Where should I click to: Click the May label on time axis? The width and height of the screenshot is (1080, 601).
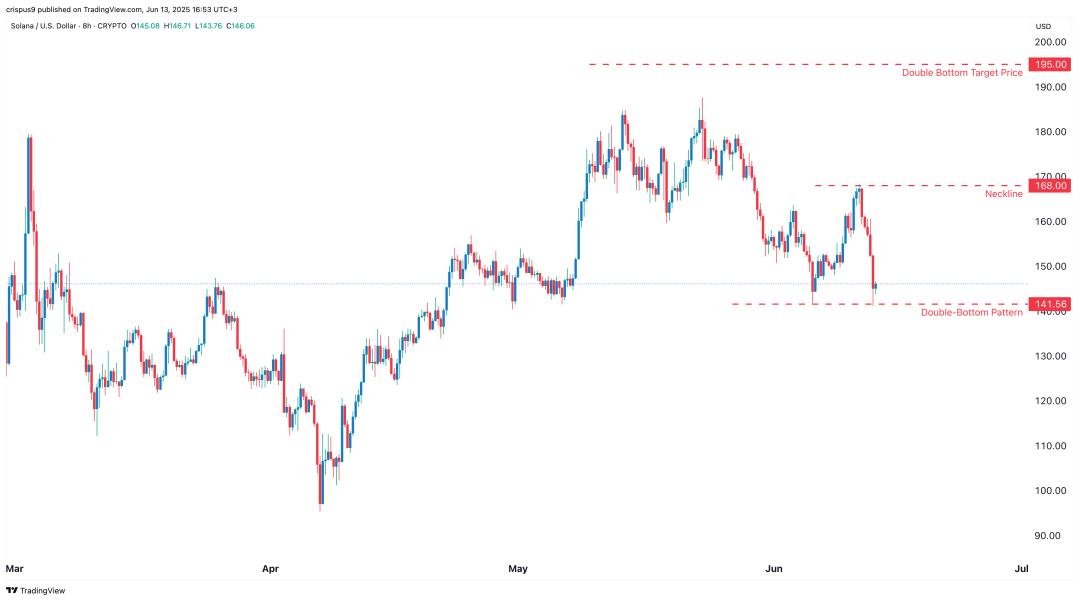pyautogui.click(x=518, y=569)
